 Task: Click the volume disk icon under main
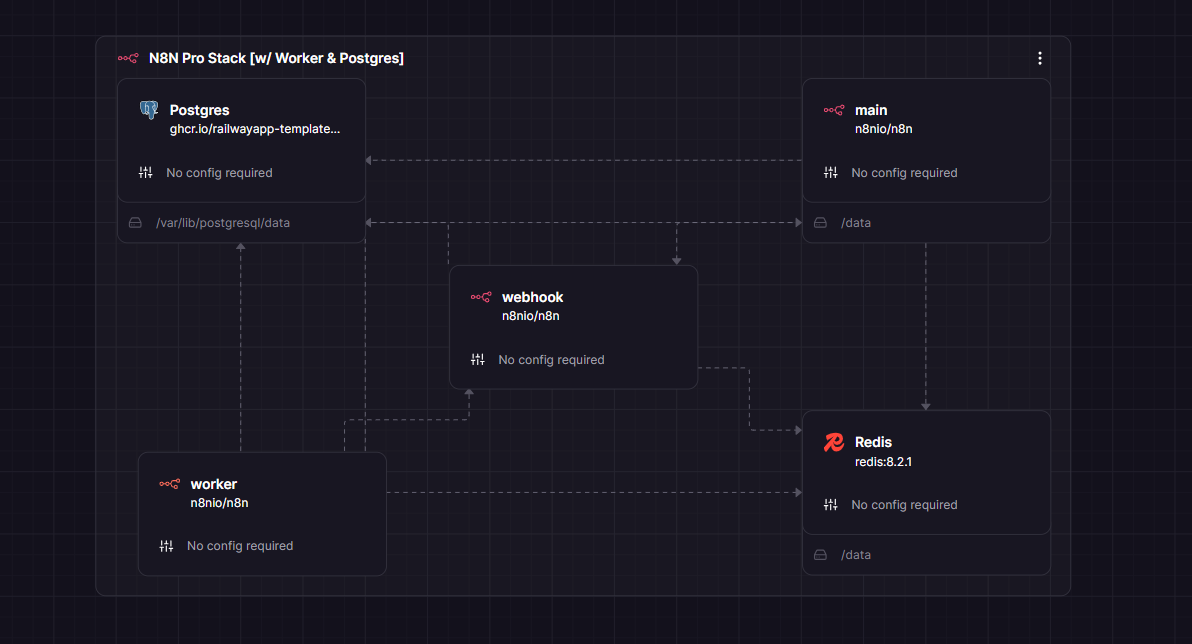(x=820, y=223)
